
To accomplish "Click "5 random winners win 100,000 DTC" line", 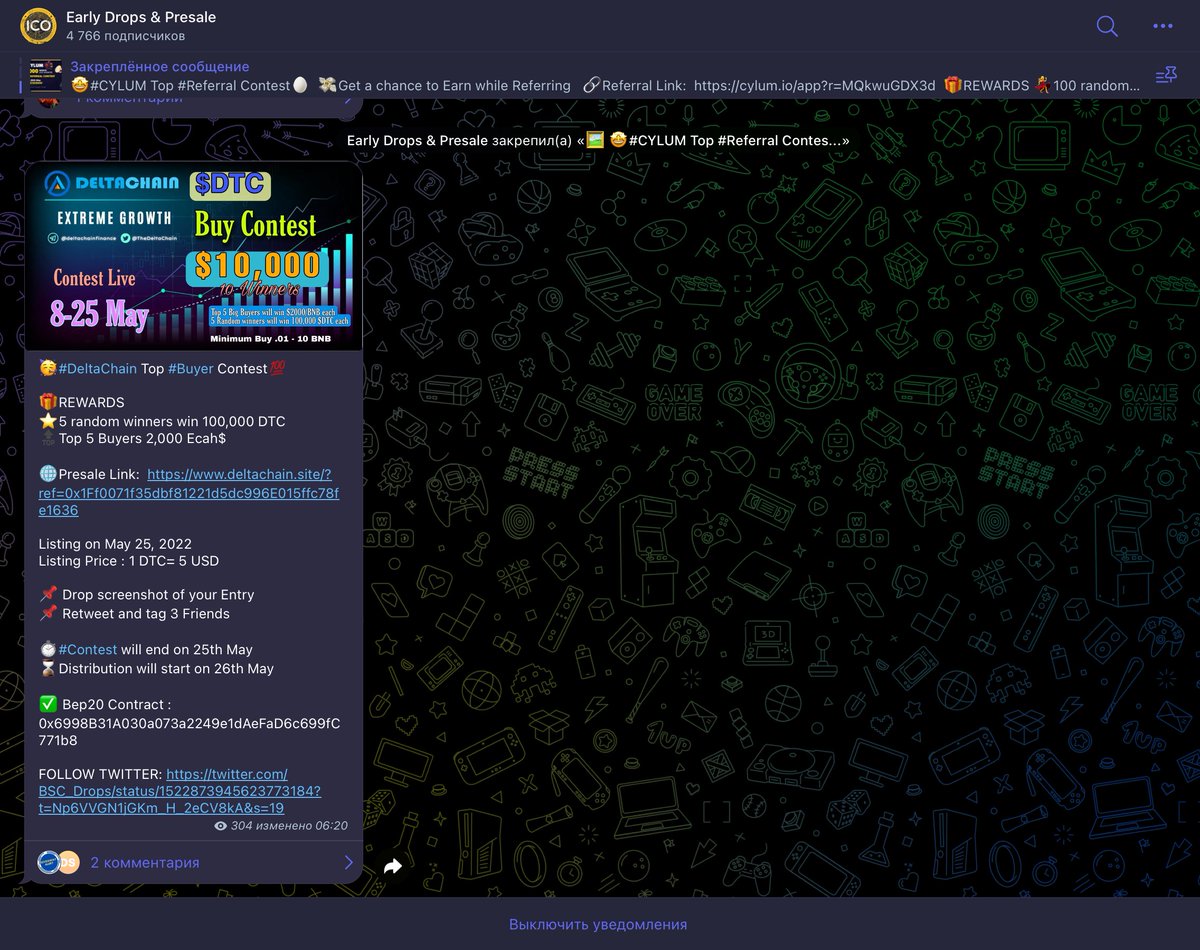I will pyautogui.click(x=172, y=421).
